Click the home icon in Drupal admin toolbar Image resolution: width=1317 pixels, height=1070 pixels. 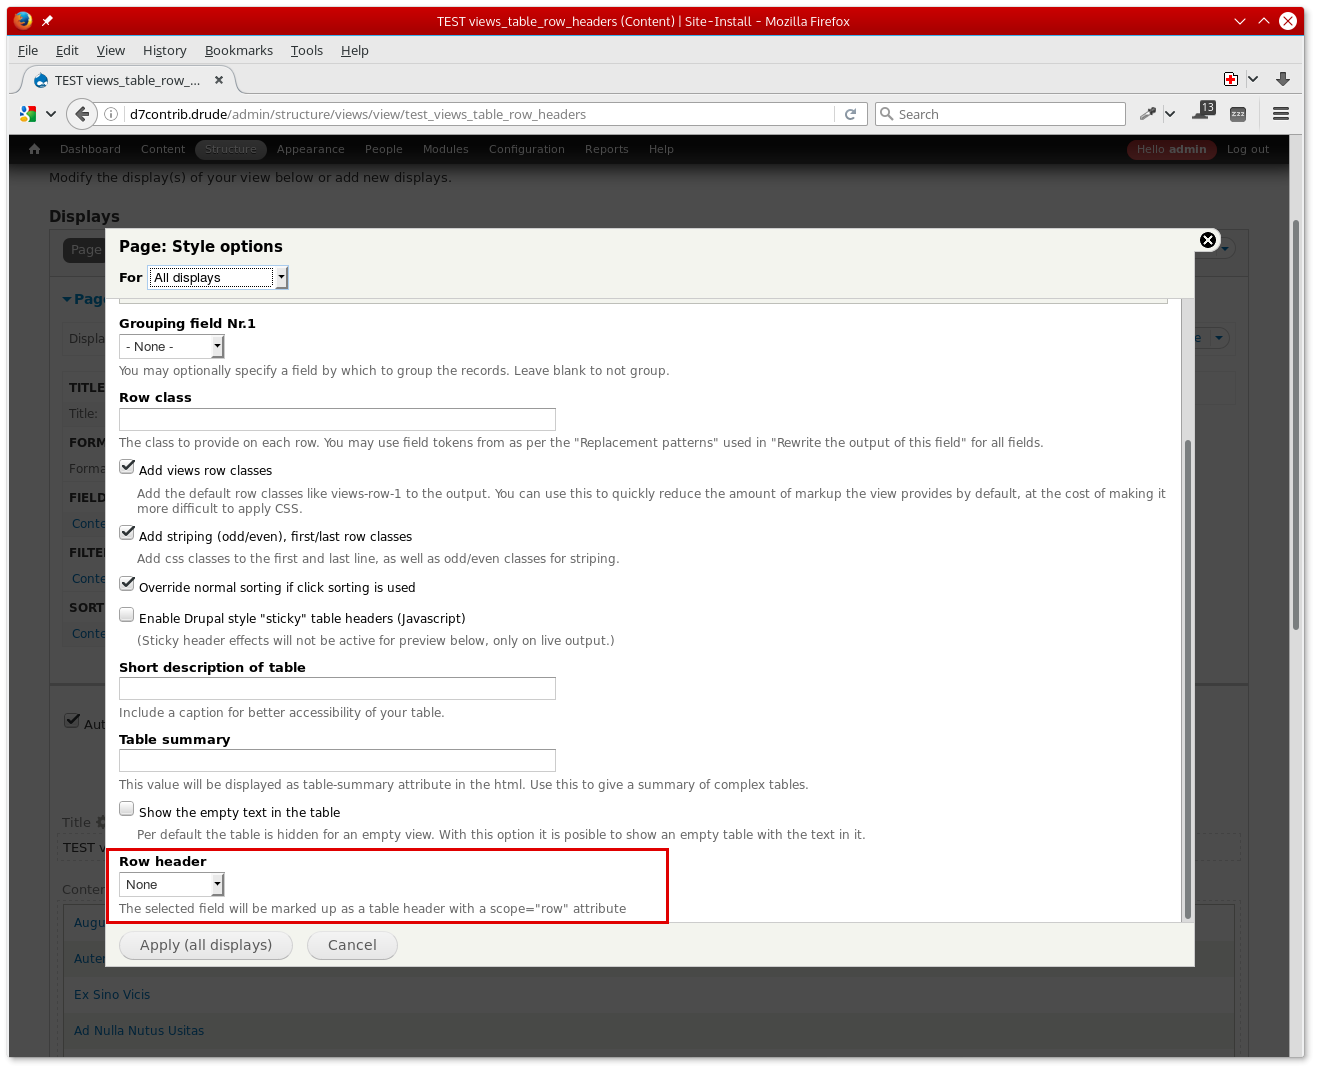(33, 148)
